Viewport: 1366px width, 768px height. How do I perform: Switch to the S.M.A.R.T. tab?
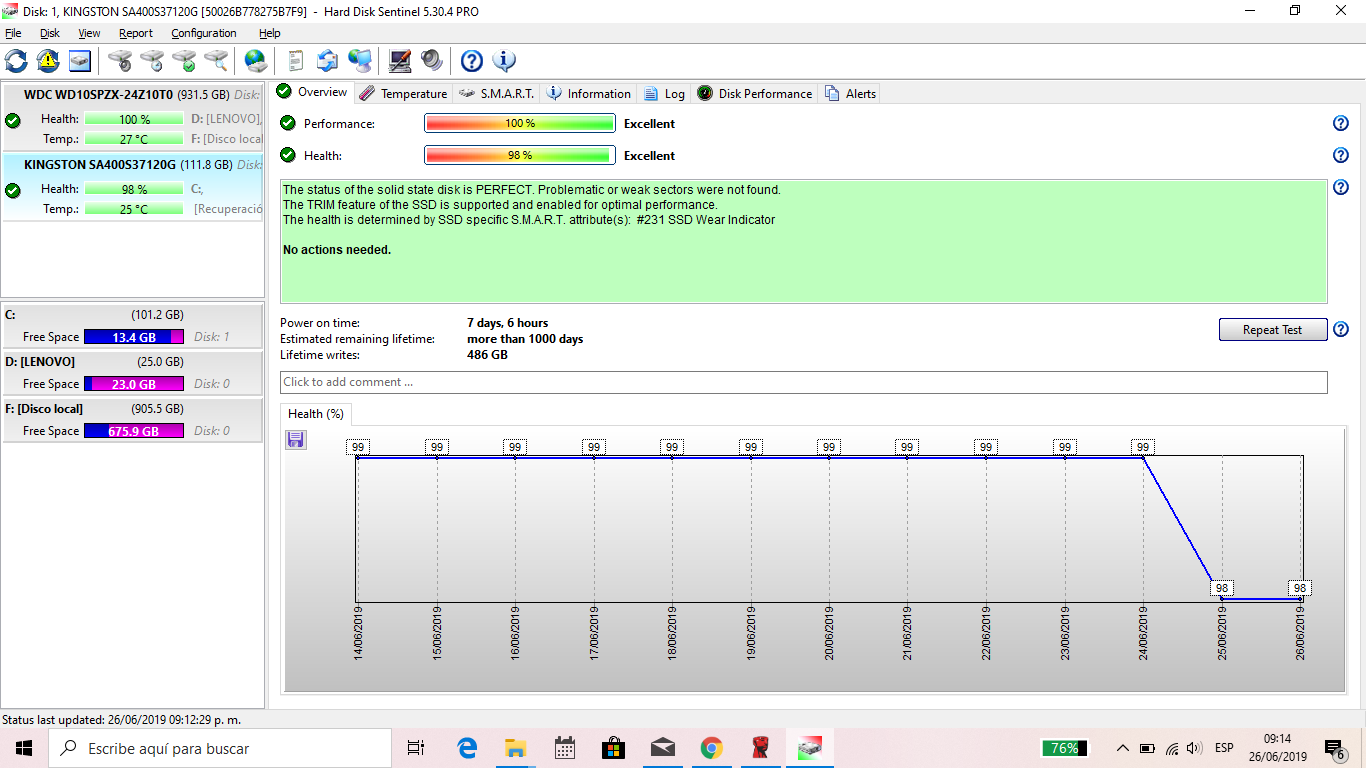496,93
